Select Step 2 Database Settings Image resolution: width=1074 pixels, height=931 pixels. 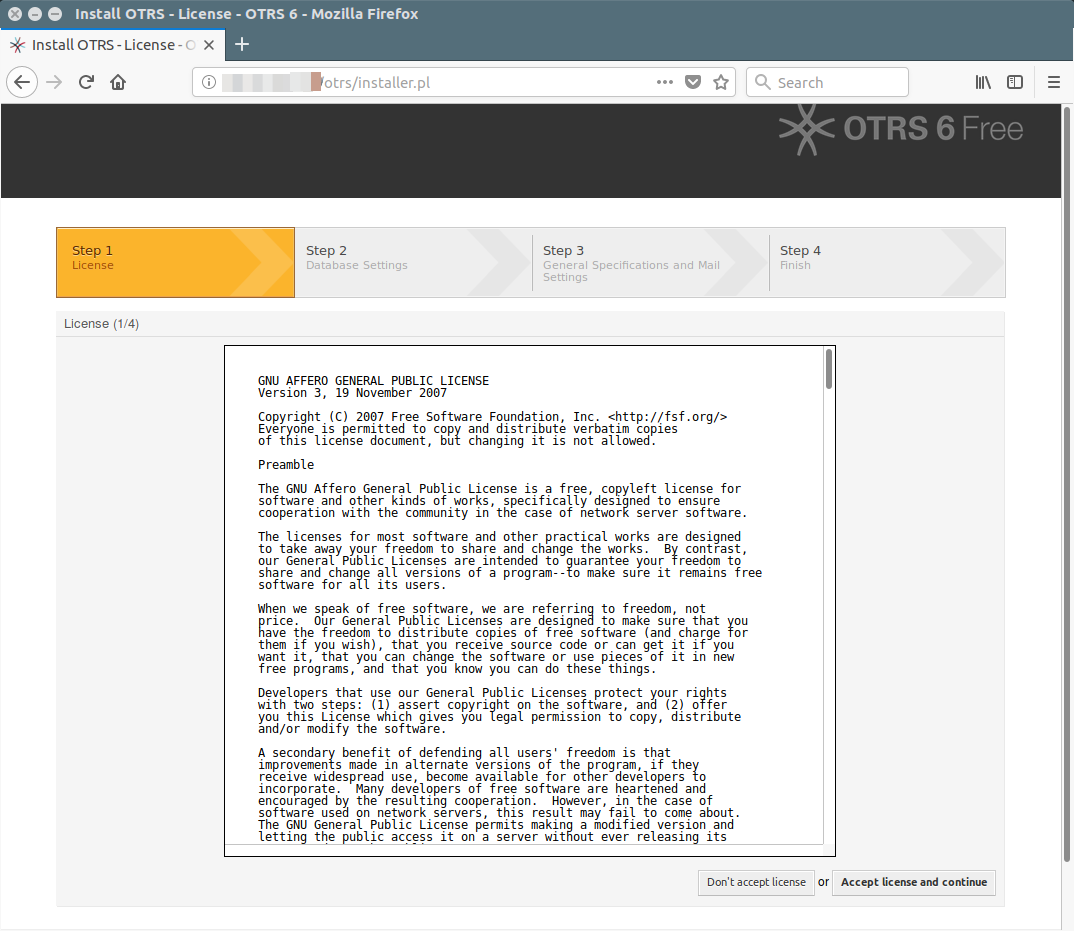point(414,262)
